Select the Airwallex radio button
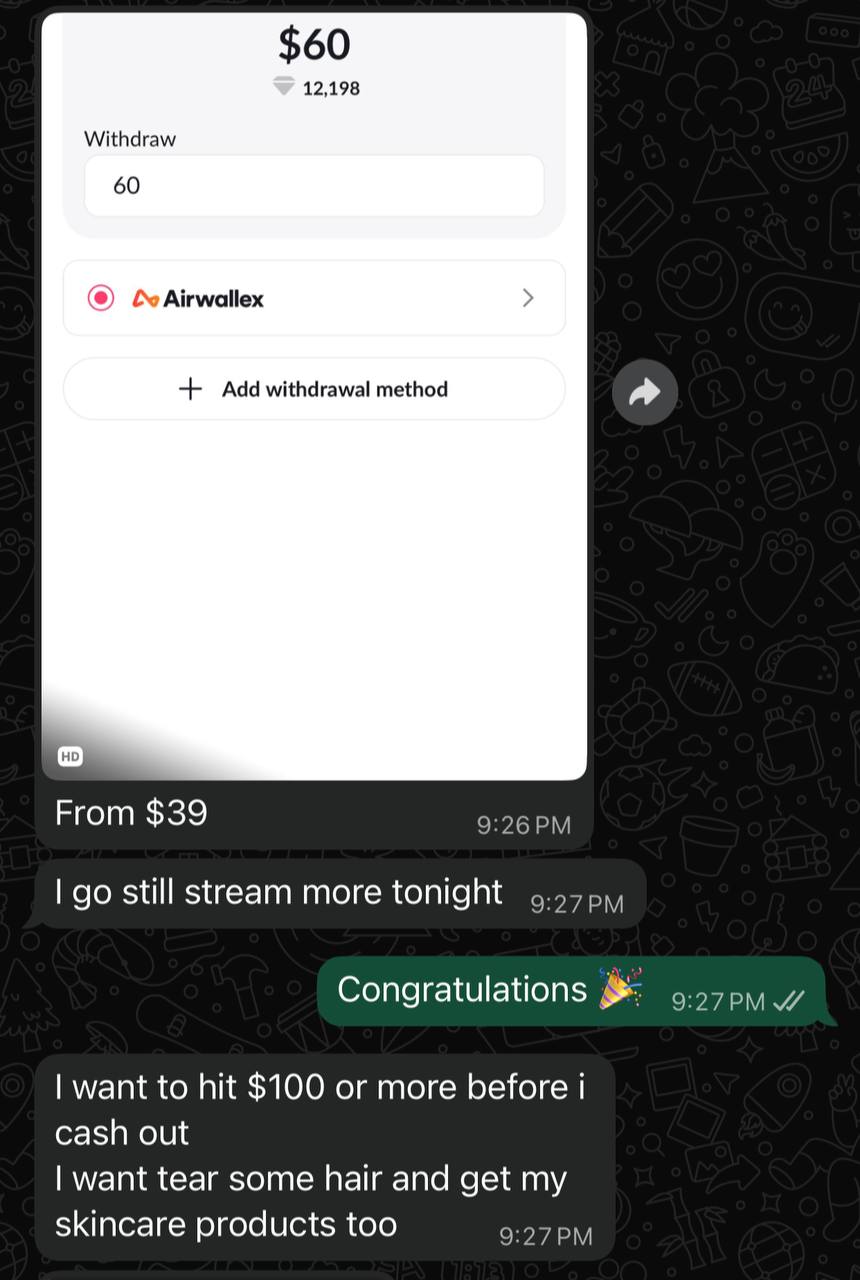The image size is (860, 1280). click(x=101, y=298)
